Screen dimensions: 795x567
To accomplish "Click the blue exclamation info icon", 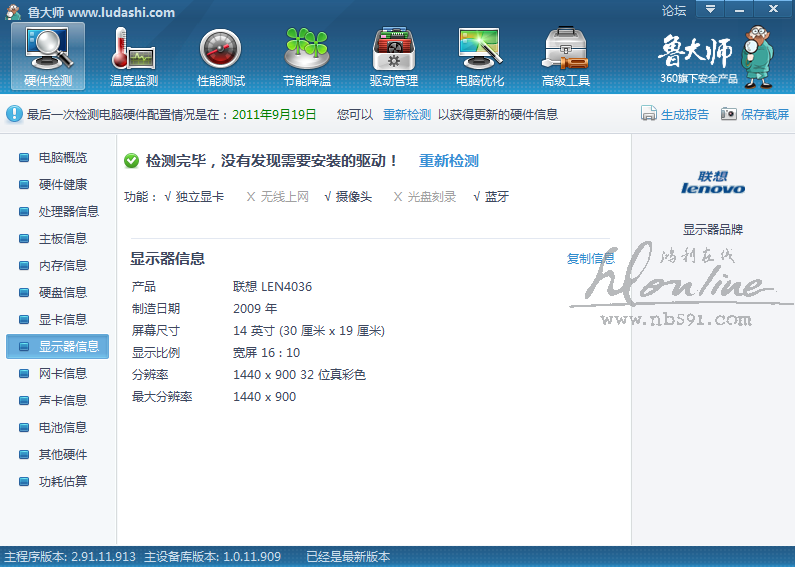I will click(x=14, y=114).
